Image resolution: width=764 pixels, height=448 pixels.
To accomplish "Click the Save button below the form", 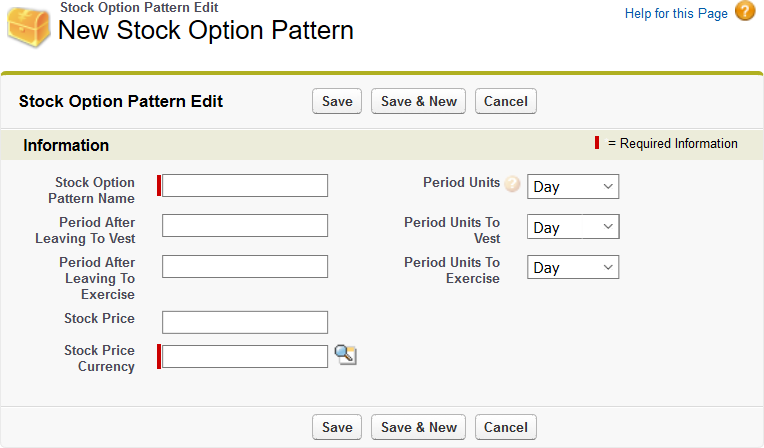I will 337,427.
